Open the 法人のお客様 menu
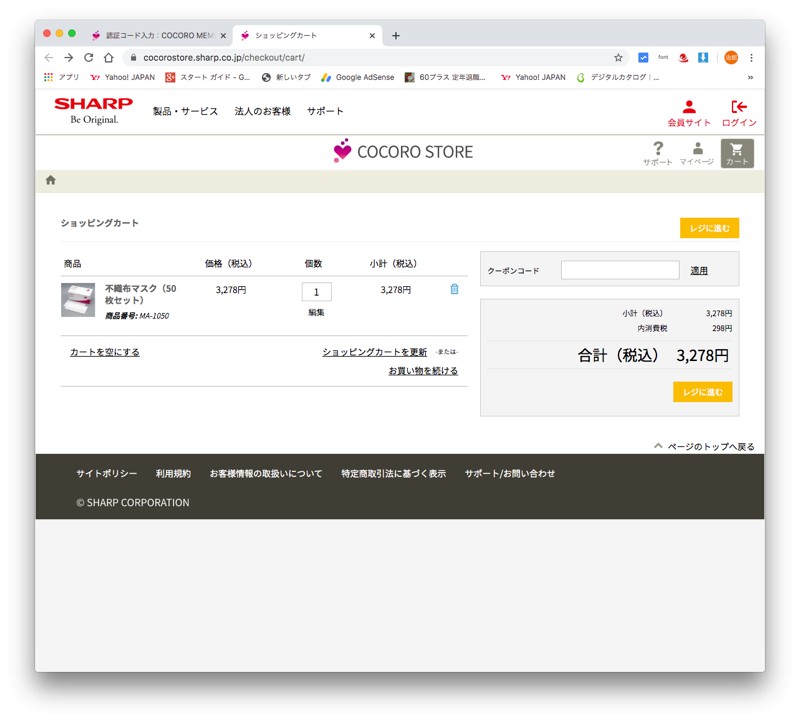800x722 pixels. pos(262,111)
